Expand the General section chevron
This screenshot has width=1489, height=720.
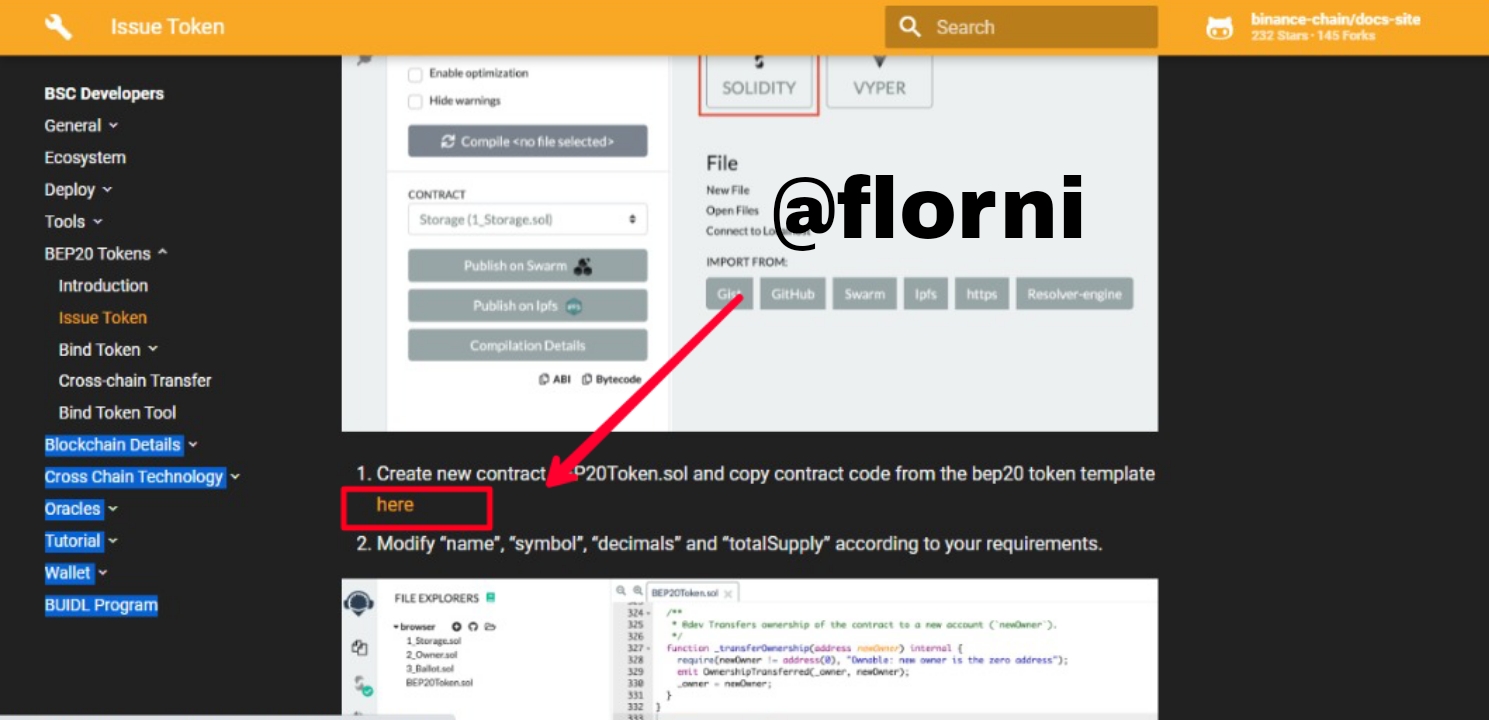[x=113, y=126]
